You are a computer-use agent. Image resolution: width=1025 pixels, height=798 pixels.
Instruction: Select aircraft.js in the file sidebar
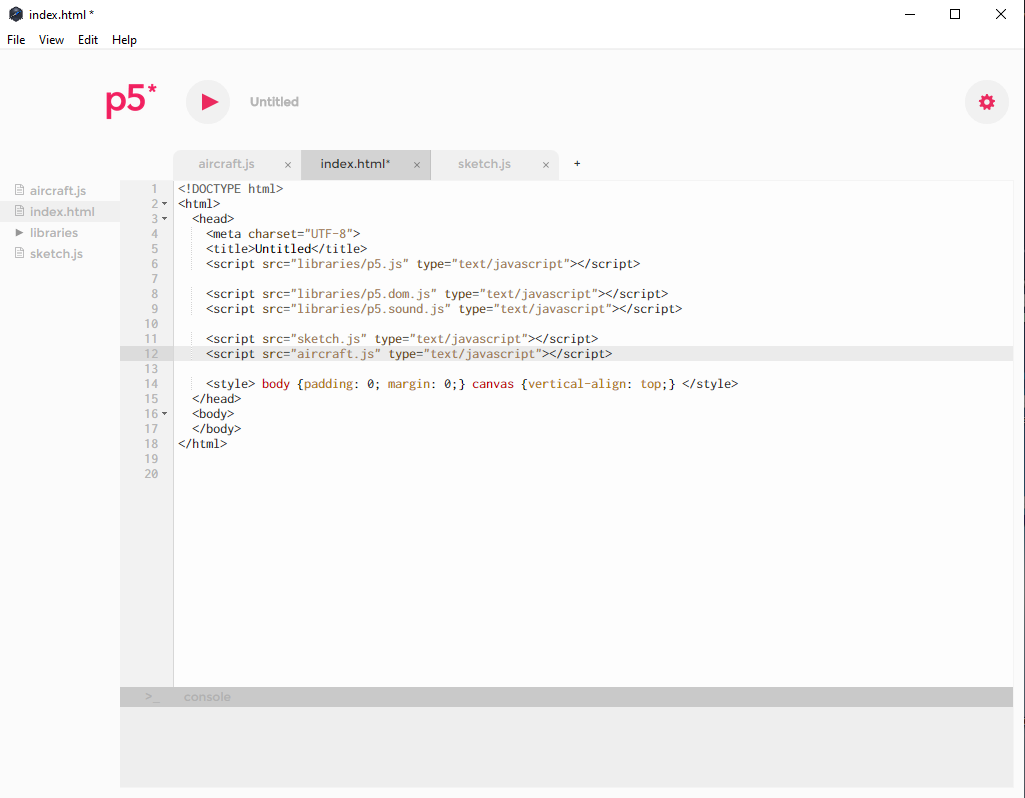(58, 191)
